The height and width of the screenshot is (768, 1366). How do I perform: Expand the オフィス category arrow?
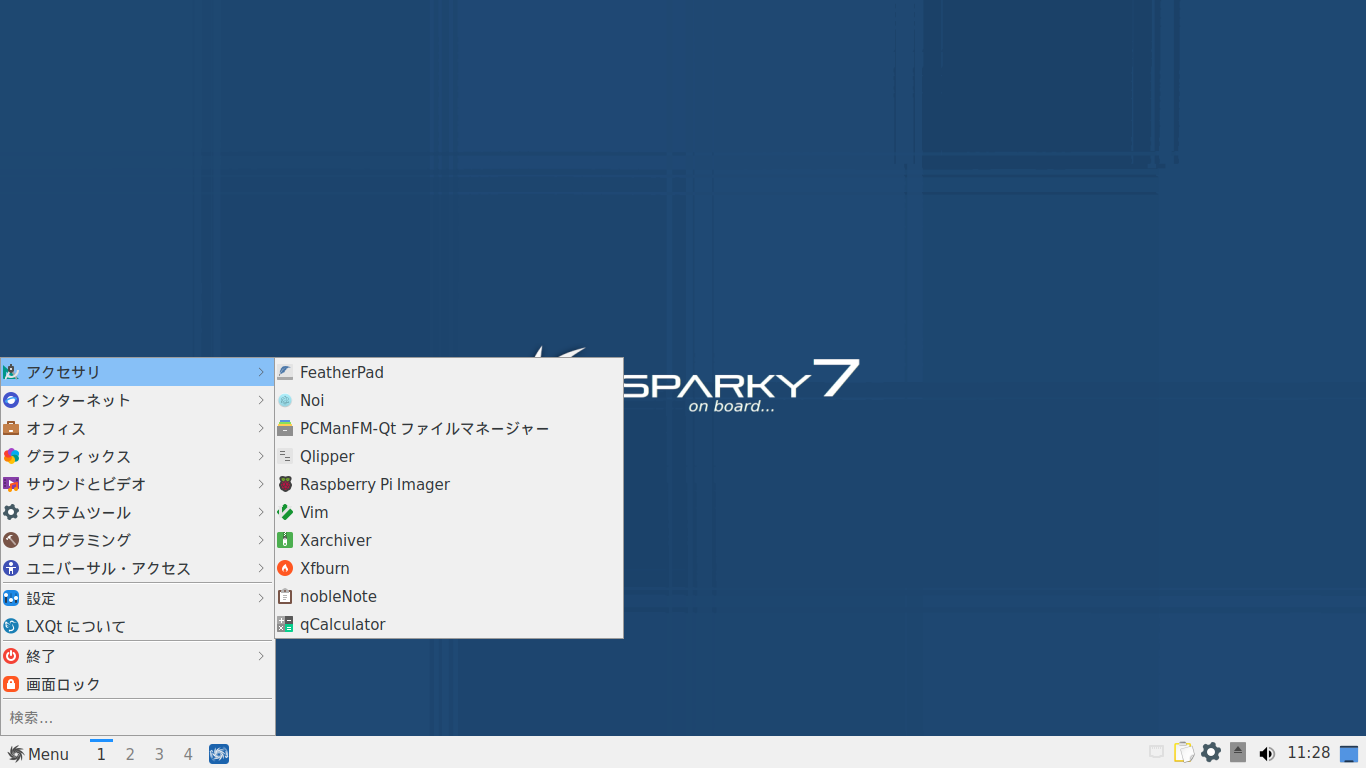click(x=261, y=428)
